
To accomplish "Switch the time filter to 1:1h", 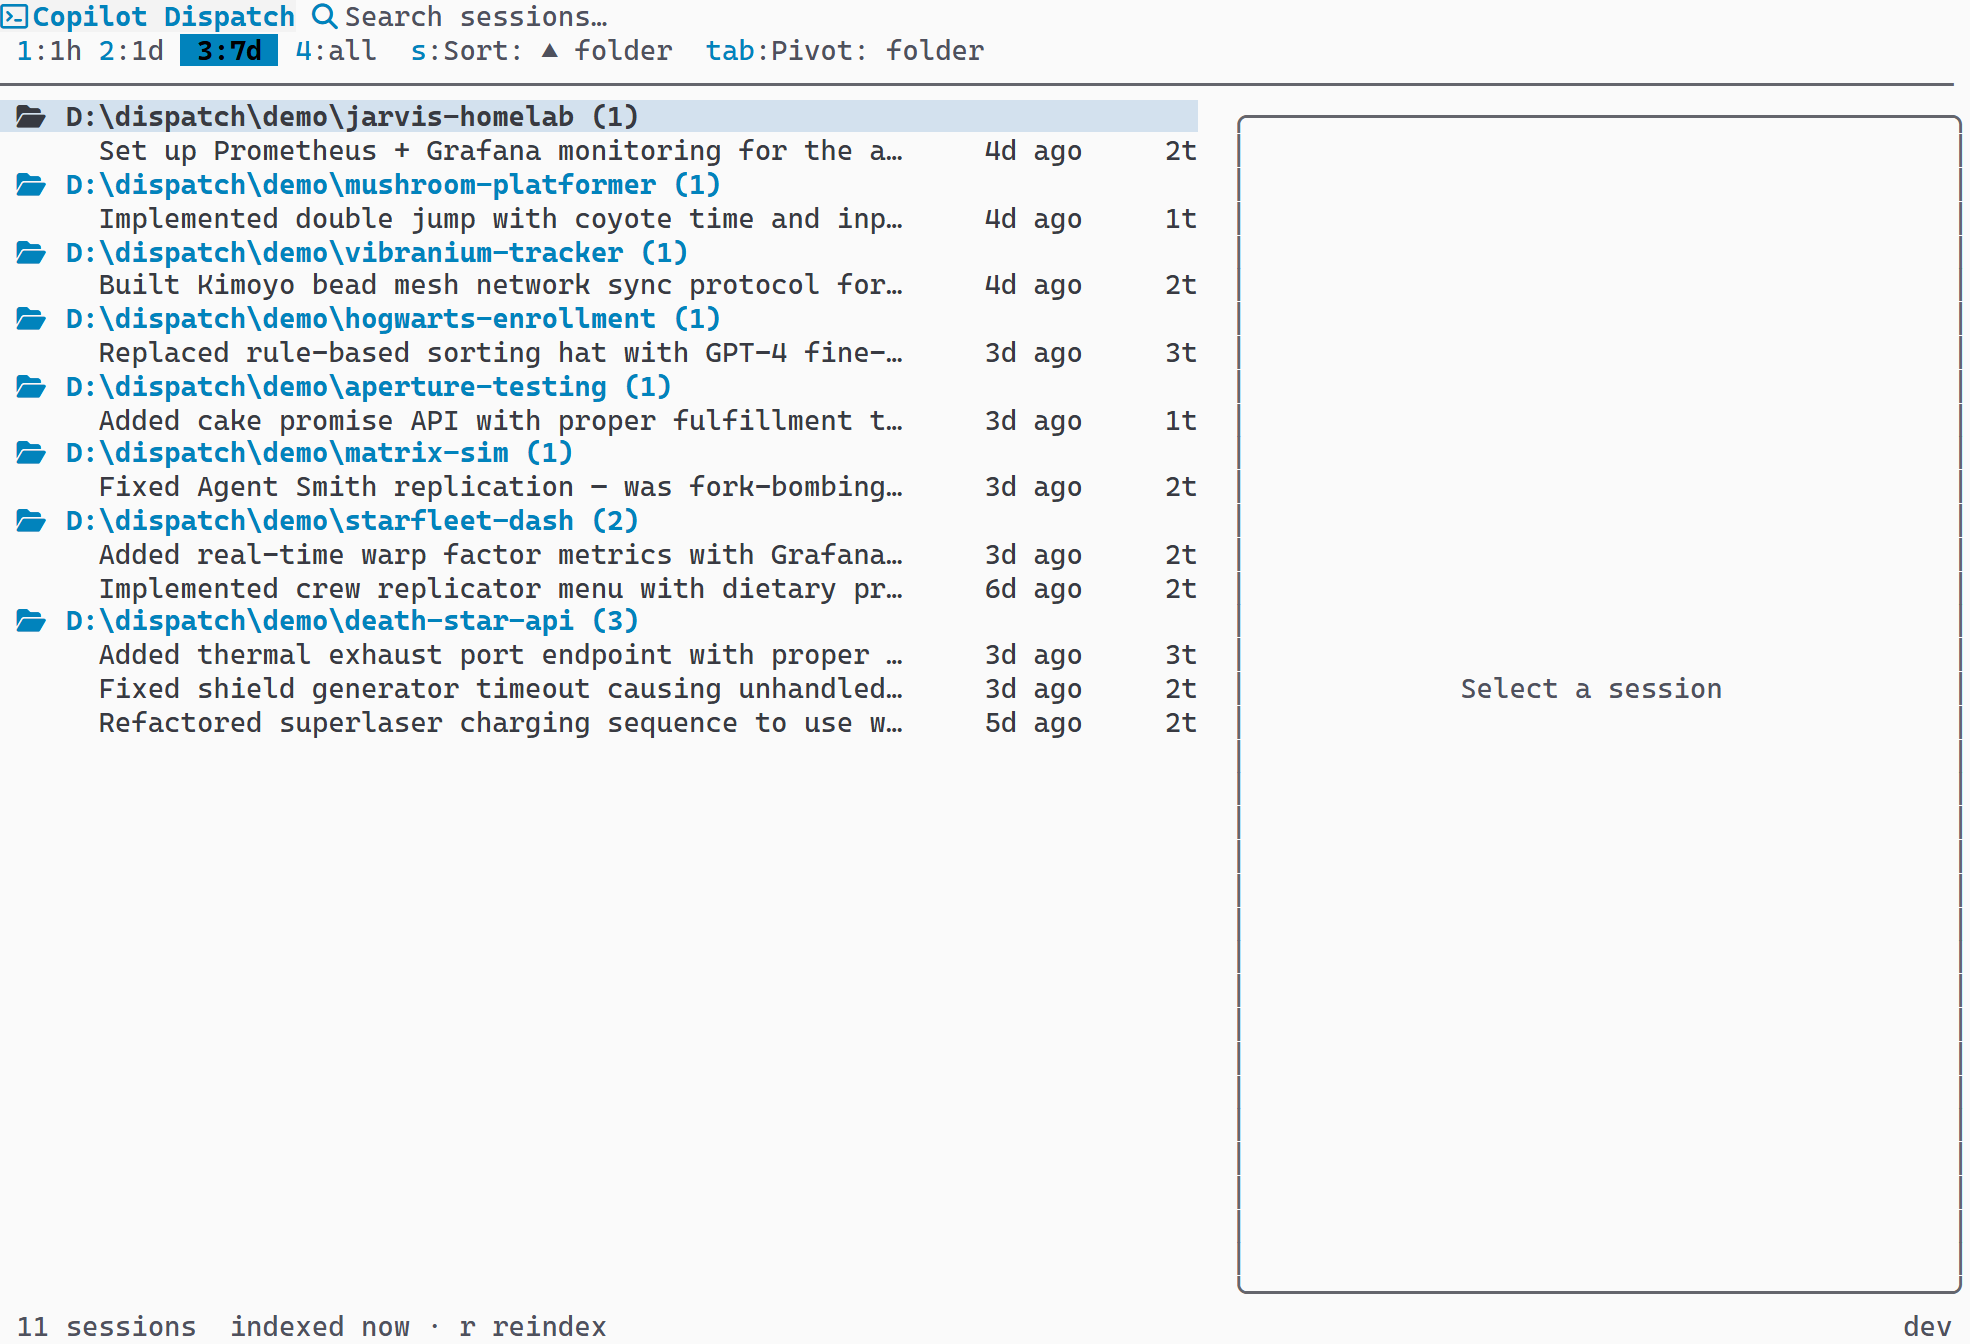I will tap(49, 50).
